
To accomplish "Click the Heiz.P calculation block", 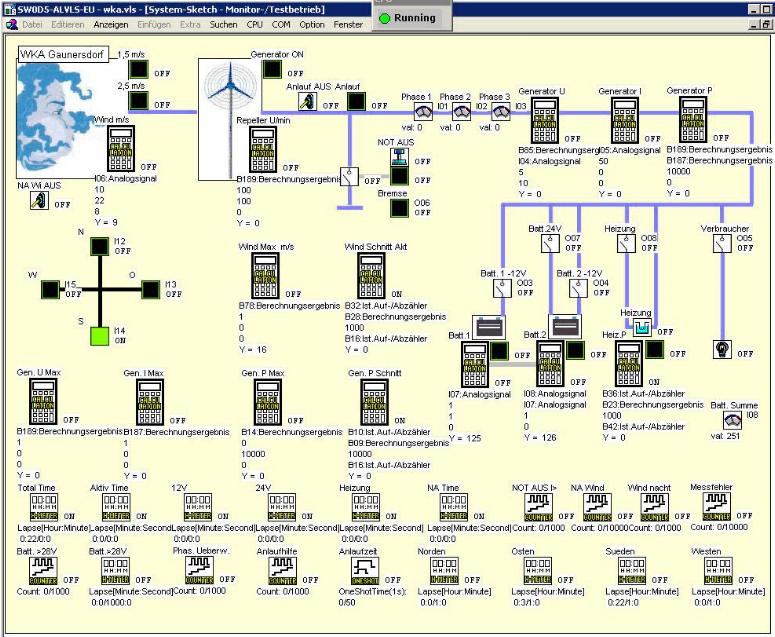I will coord(629,363).
